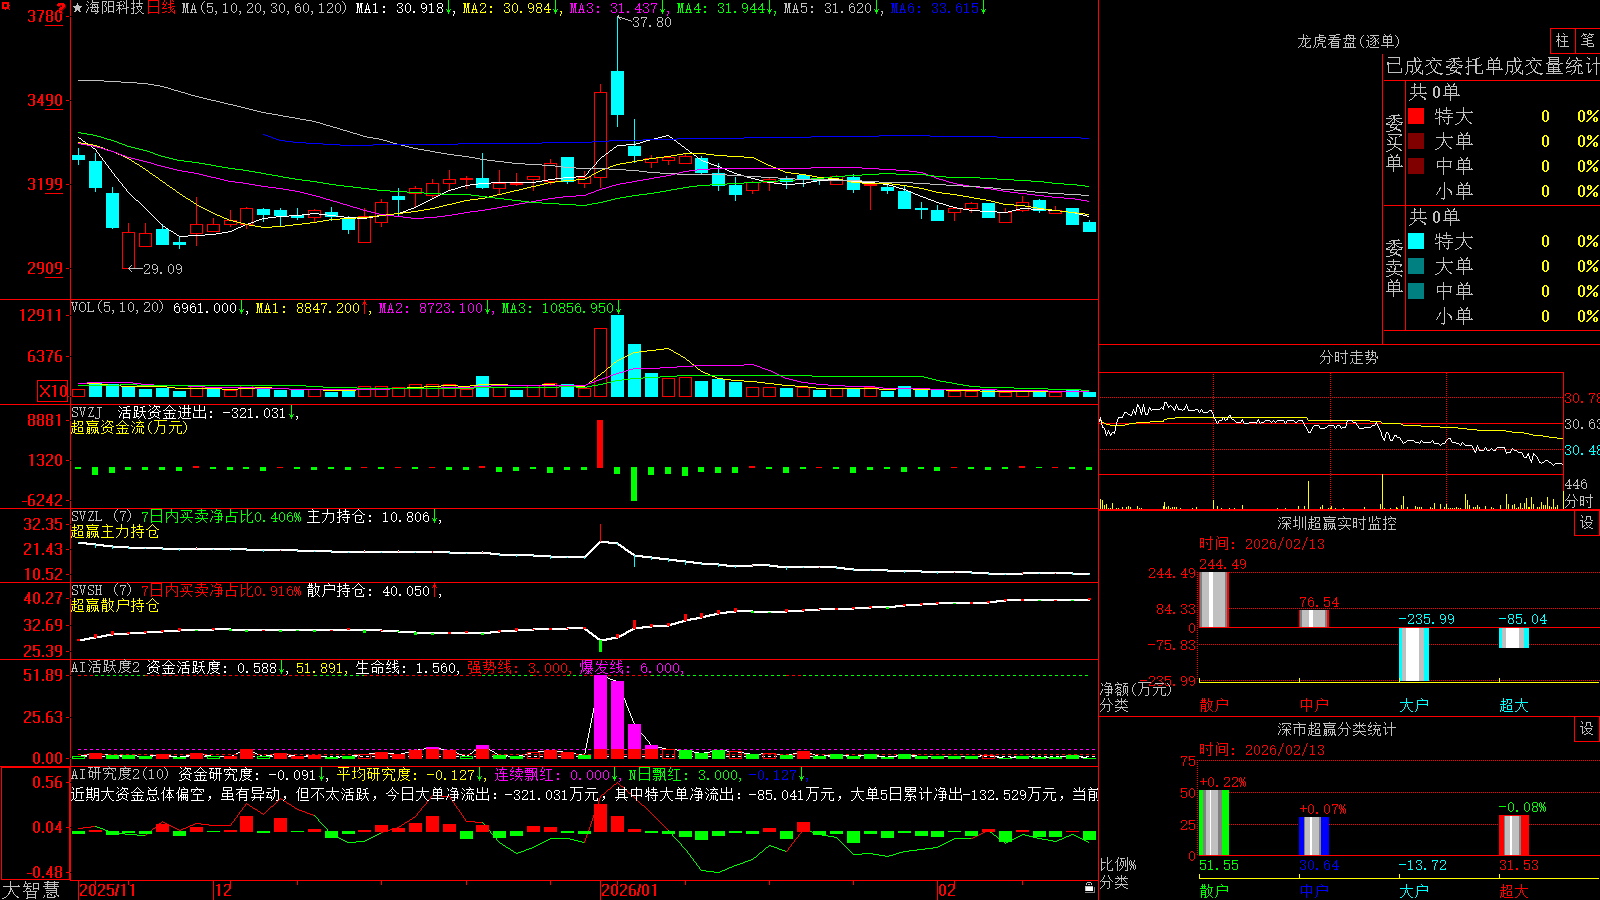The width and height of the screenshot is (1600, 900).
Task: Click the MA(5,10,20,30,60,120) indicator label
Action: tap(264, 8)
